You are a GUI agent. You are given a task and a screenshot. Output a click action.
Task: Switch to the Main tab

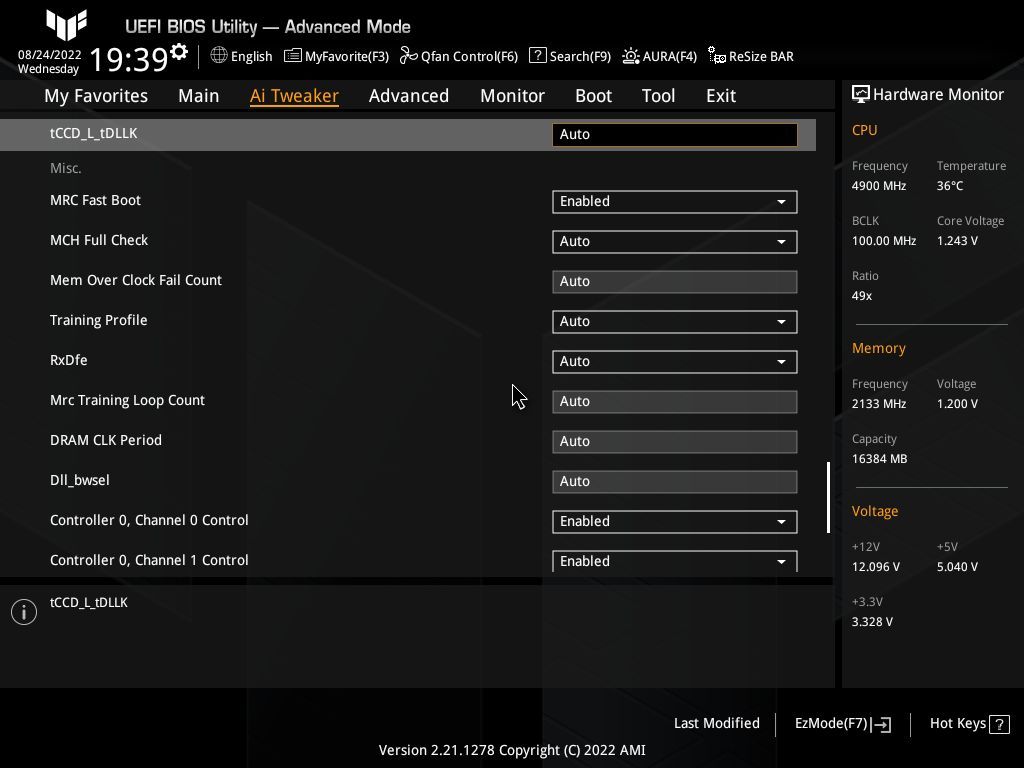click(x=199, y=96)
